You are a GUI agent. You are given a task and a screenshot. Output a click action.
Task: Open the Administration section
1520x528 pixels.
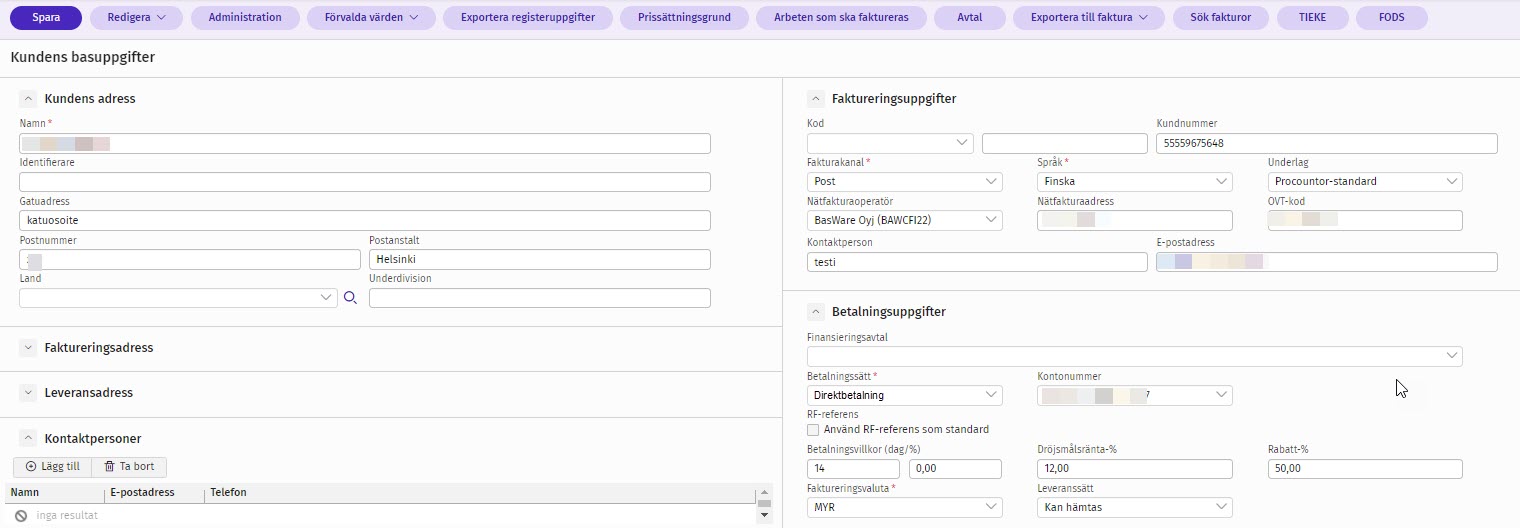(x=245, y=17)
